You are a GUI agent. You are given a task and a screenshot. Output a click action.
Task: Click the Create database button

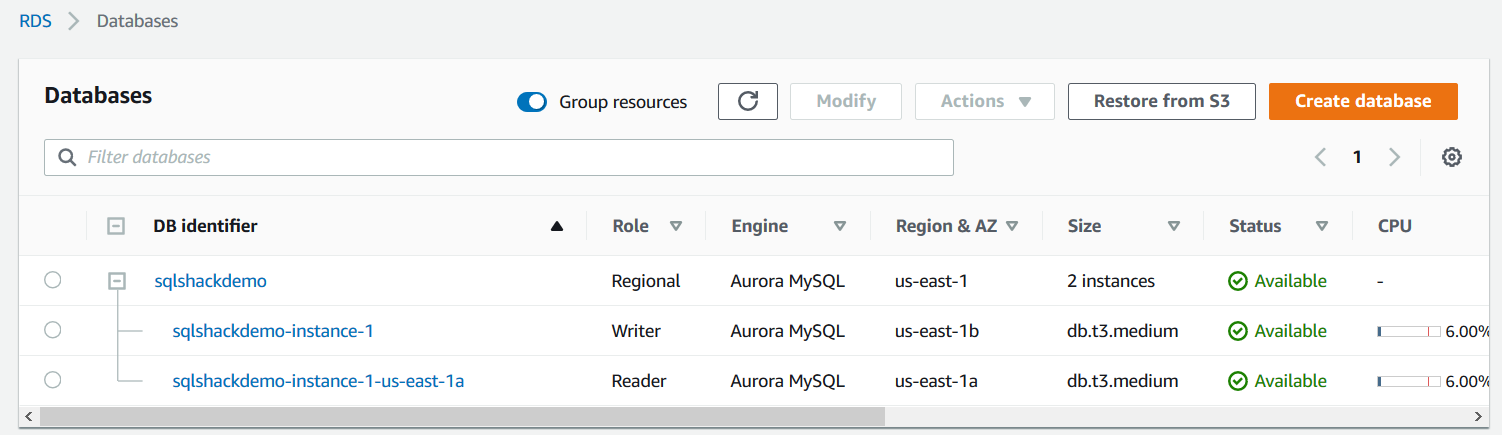[1362, 101]
